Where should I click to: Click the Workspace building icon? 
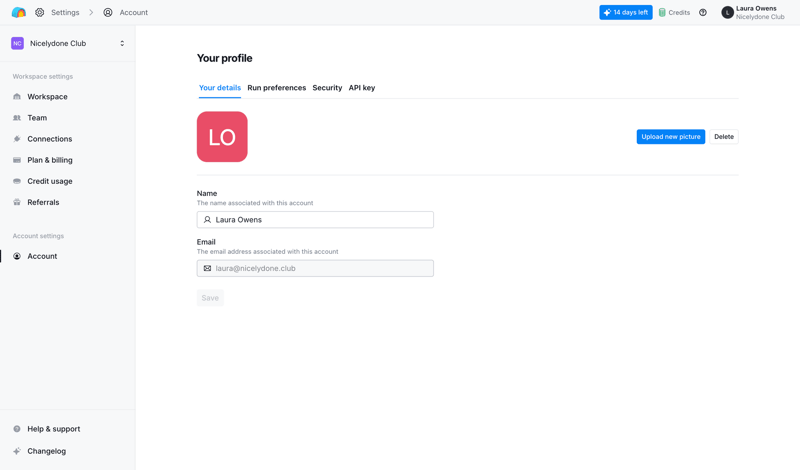[x=17, y=96]
